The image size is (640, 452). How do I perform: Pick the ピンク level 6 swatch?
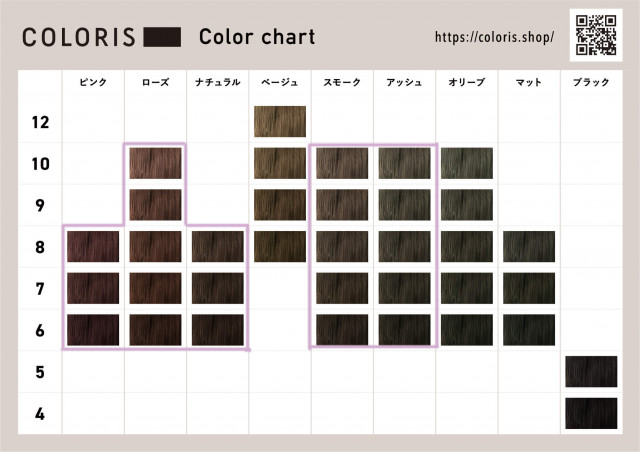(x=93, y=329)
